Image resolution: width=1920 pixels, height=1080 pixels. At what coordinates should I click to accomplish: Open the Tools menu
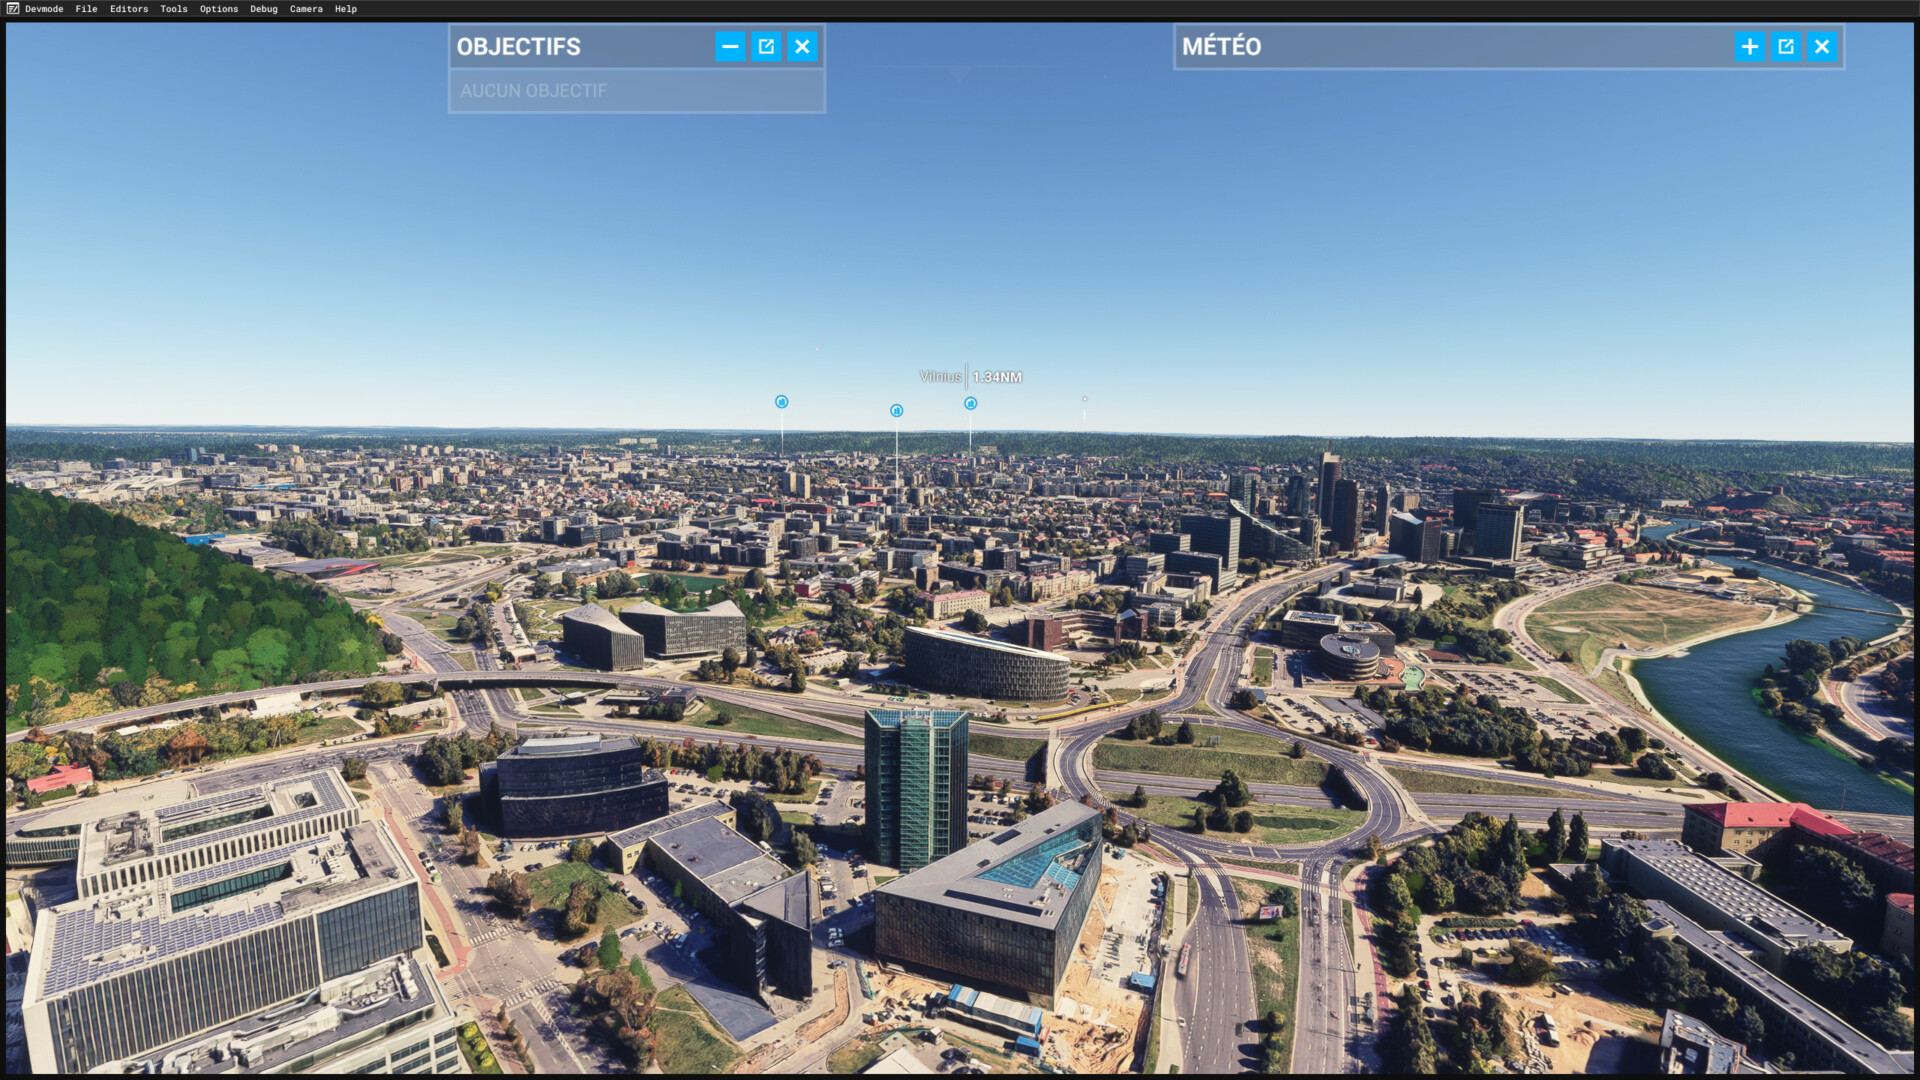174,9
